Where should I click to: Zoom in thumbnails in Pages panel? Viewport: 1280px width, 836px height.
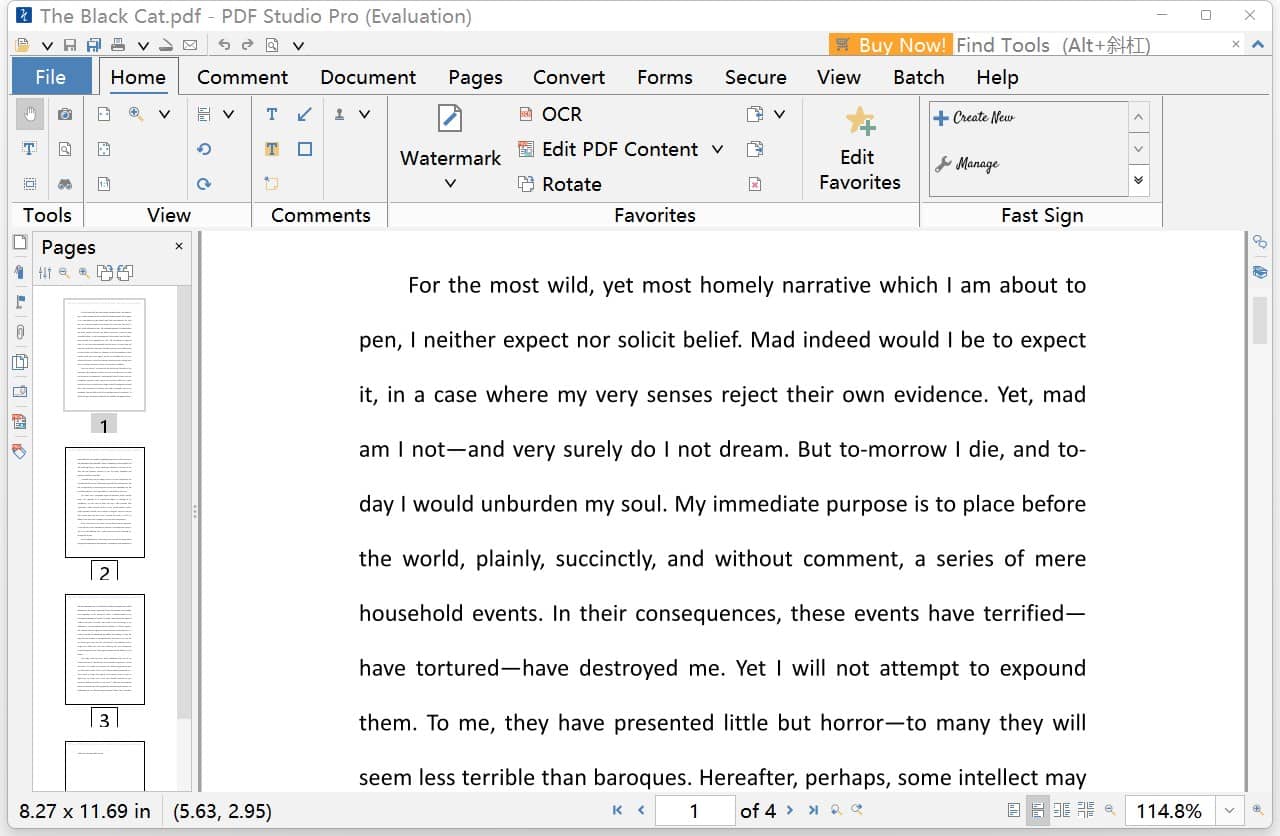(x=84, y=272)
